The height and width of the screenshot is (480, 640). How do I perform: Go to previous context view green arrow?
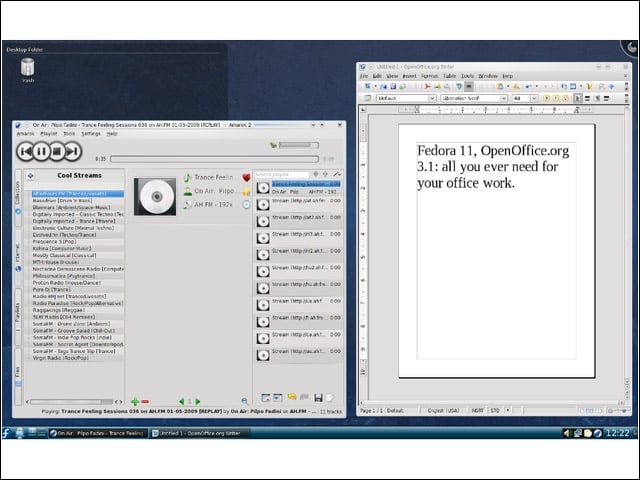click(x=182, y=402)
